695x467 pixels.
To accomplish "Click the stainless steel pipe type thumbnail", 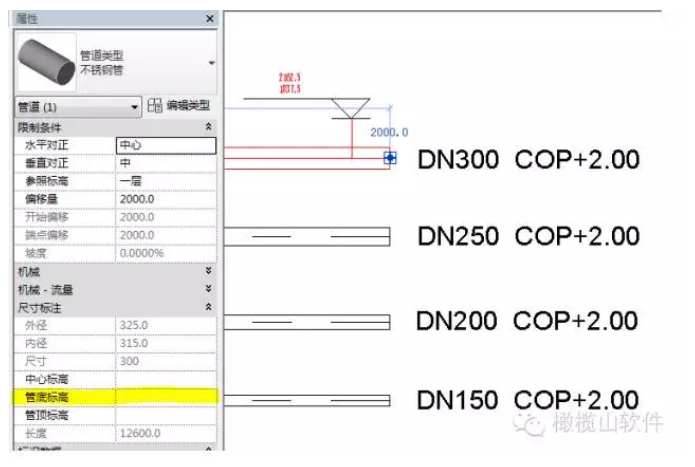I will (x=48, y=63).
